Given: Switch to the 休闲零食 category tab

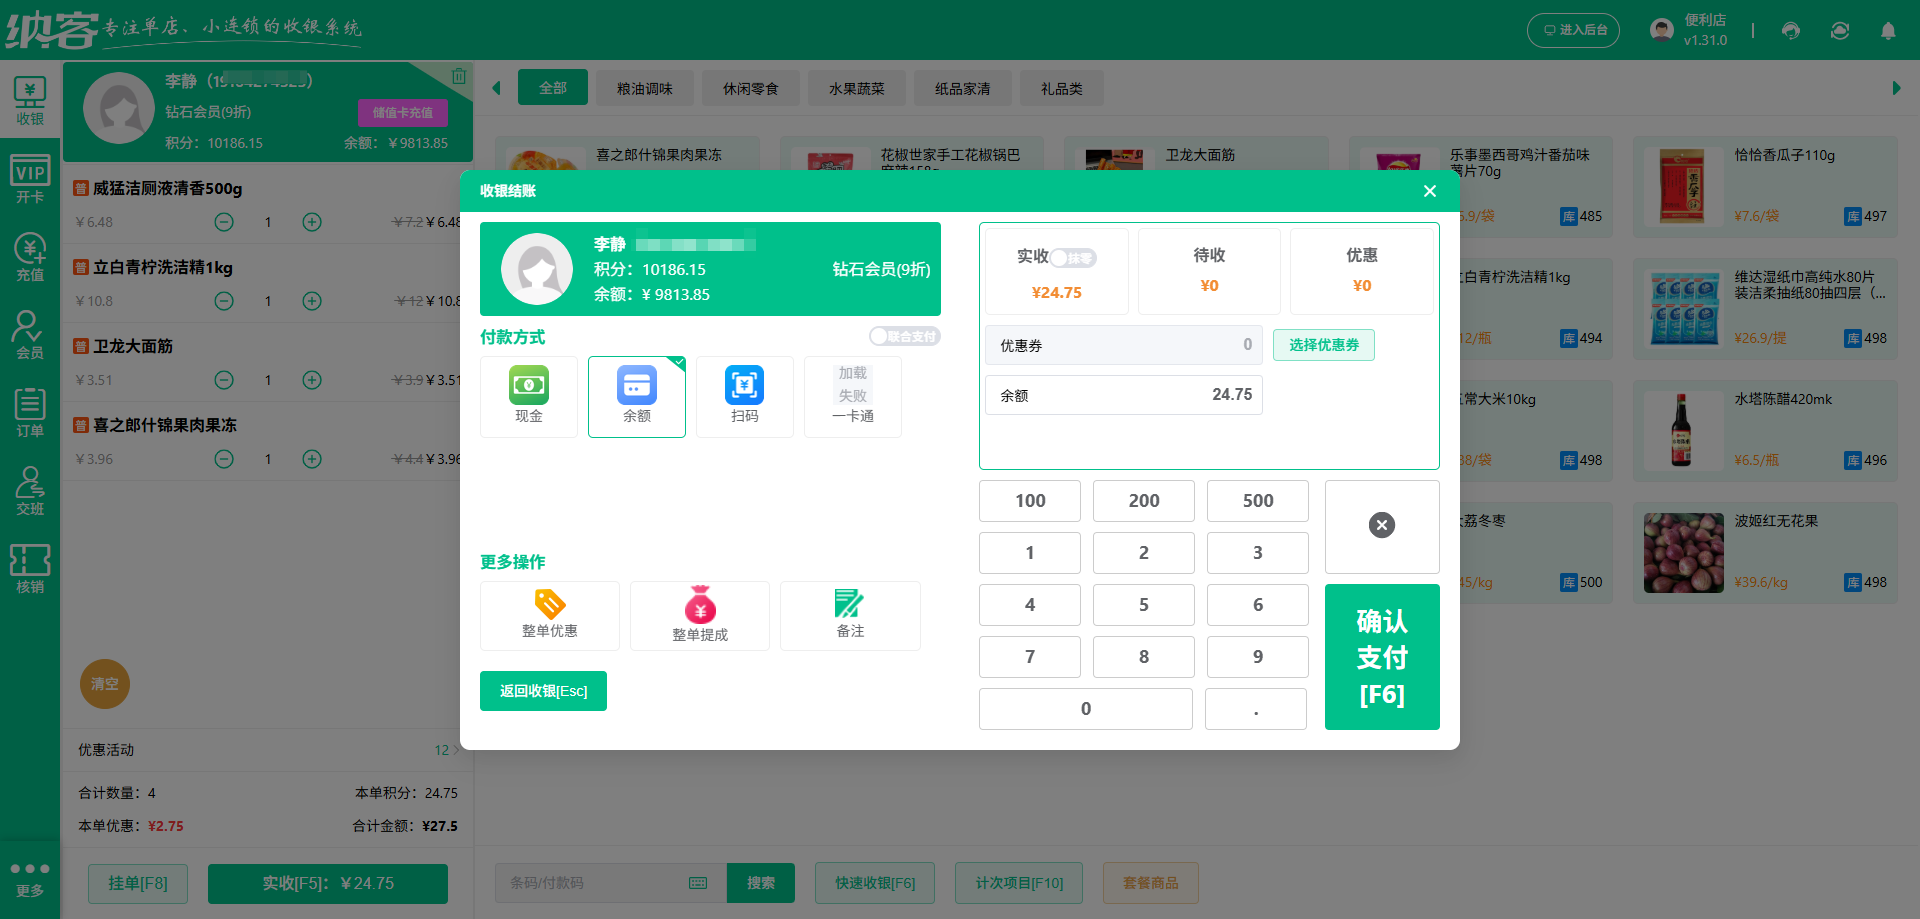Looking at the screenshot, I should [750, 89].
